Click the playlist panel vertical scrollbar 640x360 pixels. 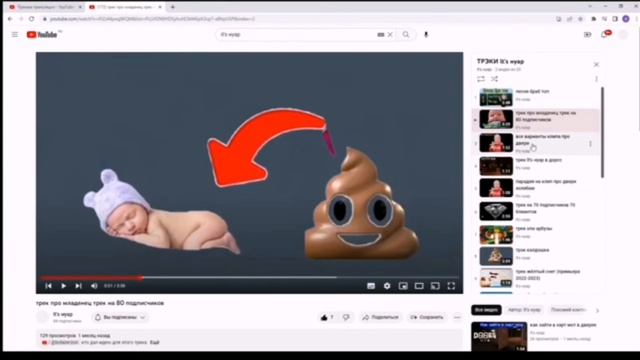coord(602,133)
